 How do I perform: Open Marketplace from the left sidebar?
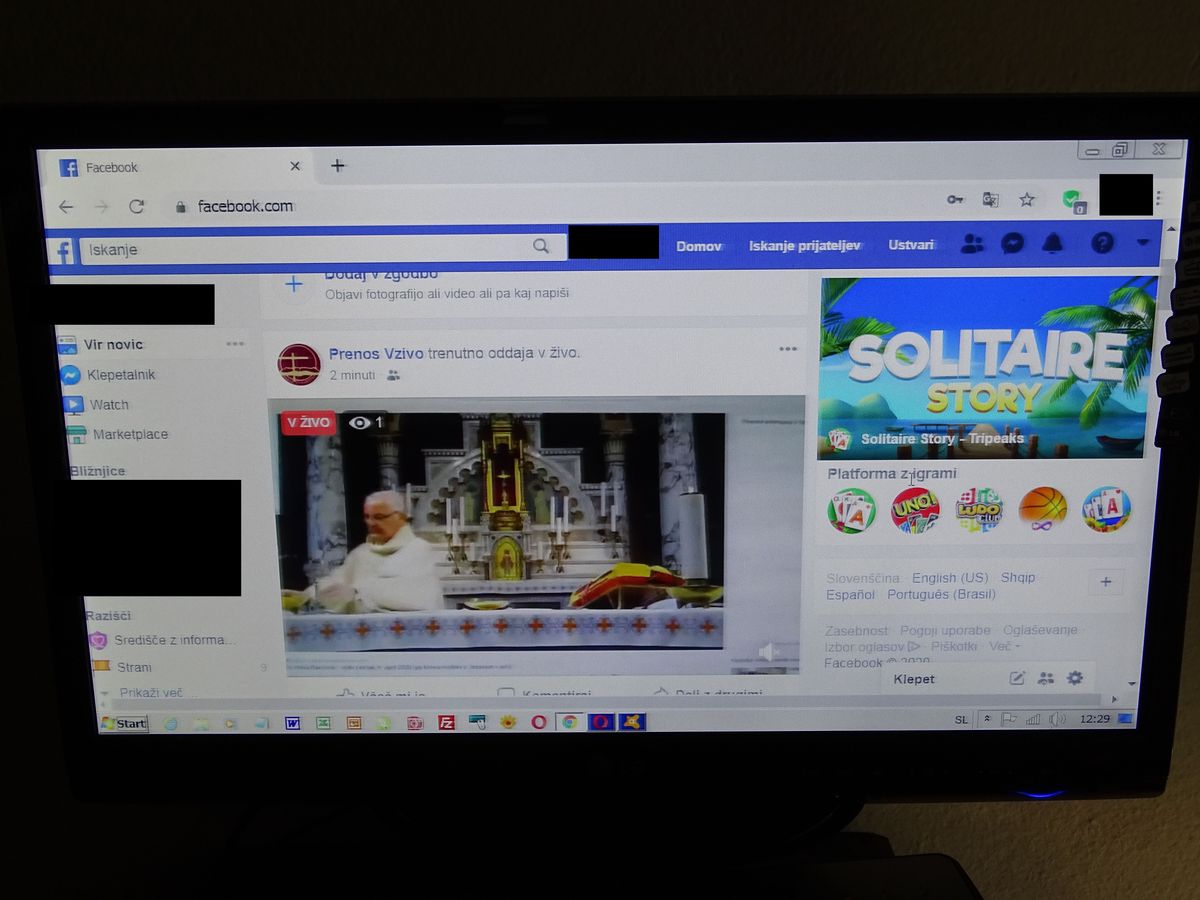coord(130,434)
